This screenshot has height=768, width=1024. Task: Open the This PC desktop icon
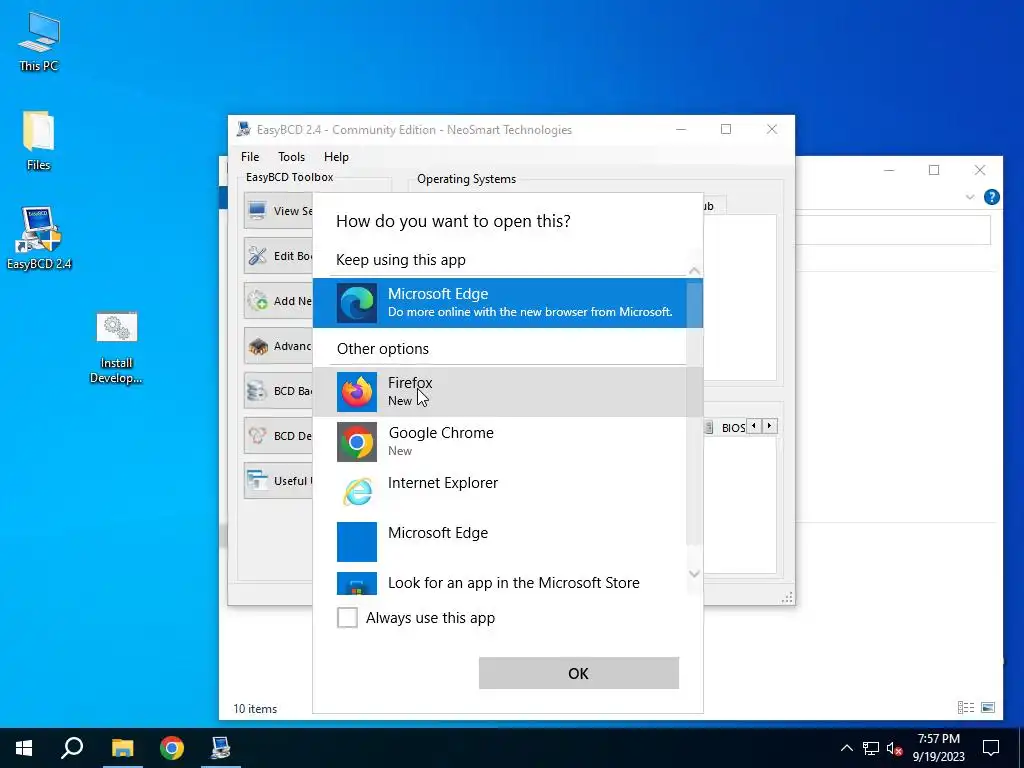point(39,41)
